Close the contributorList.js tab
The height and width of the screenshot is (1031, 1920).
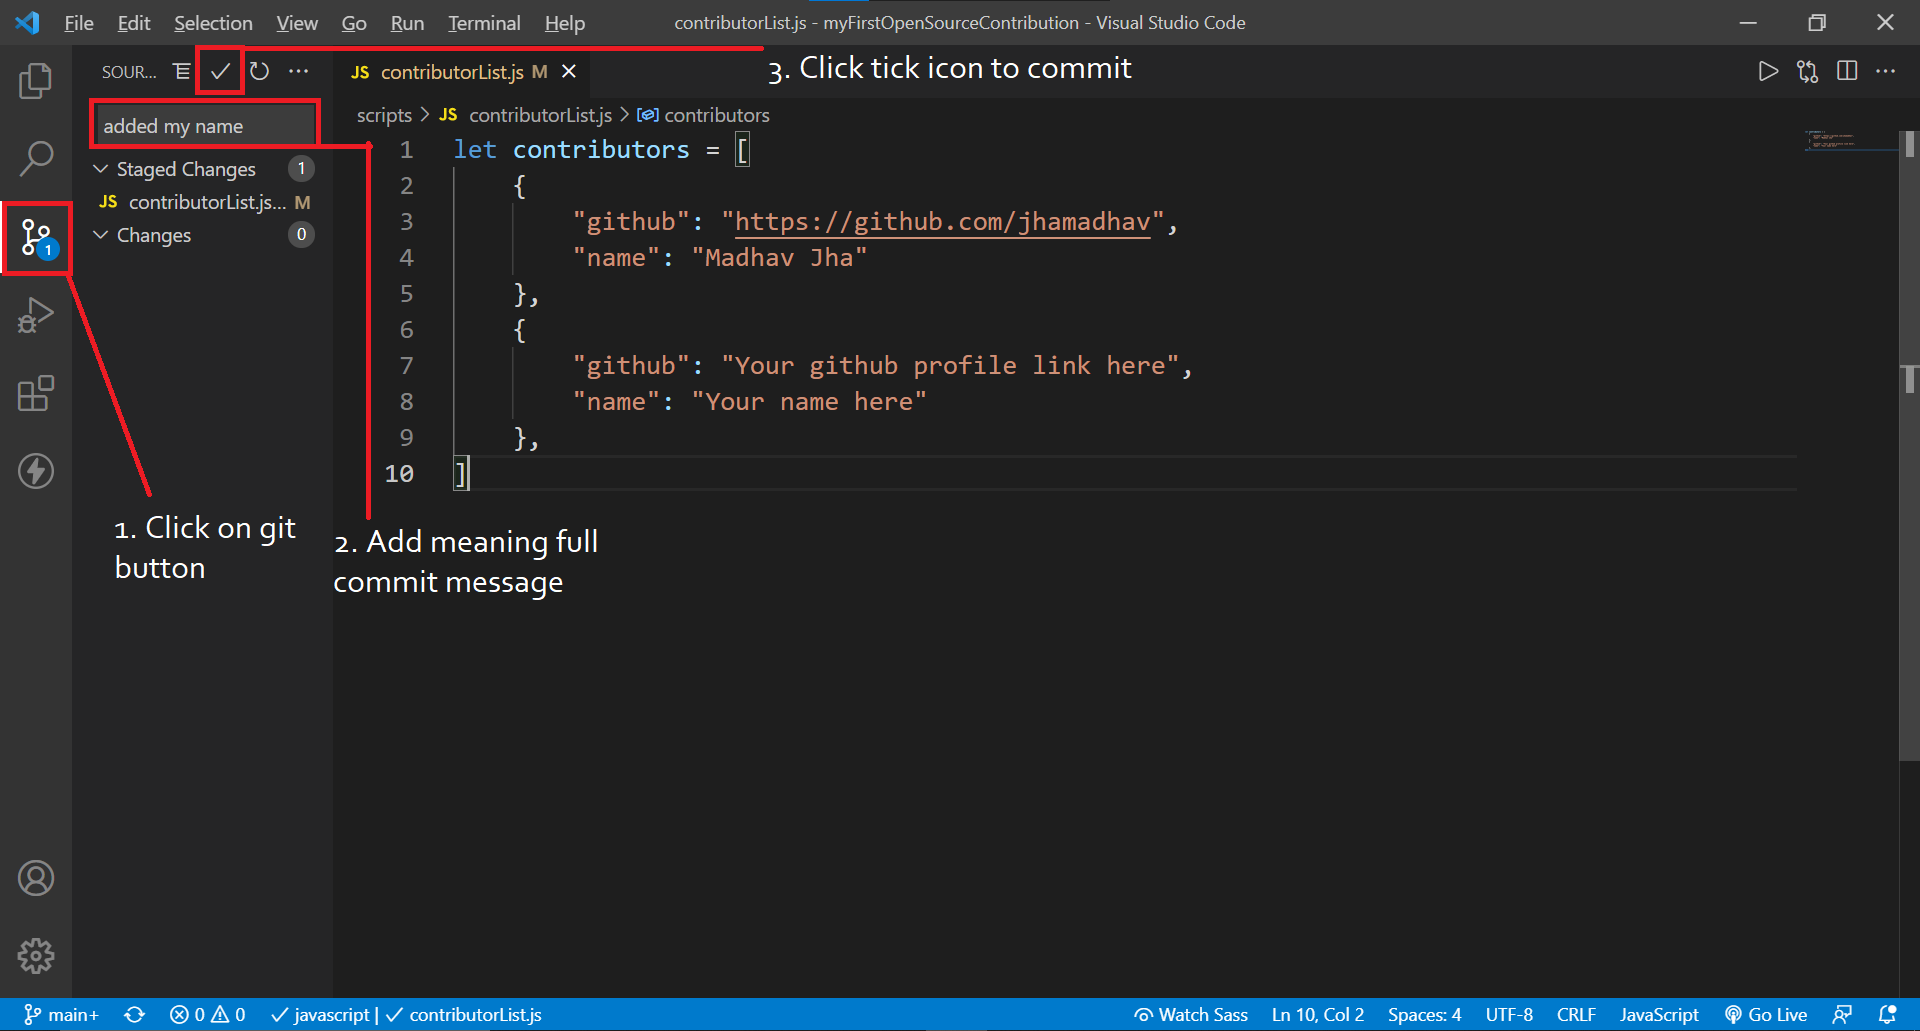point(569,72)
